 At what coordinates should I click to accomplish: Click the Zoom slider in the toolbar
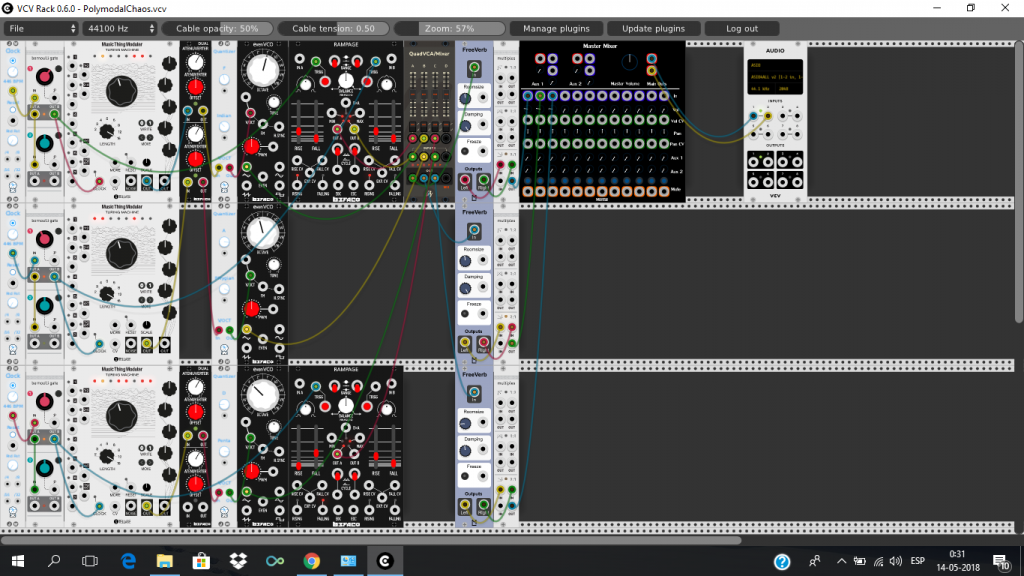[450, 29]
